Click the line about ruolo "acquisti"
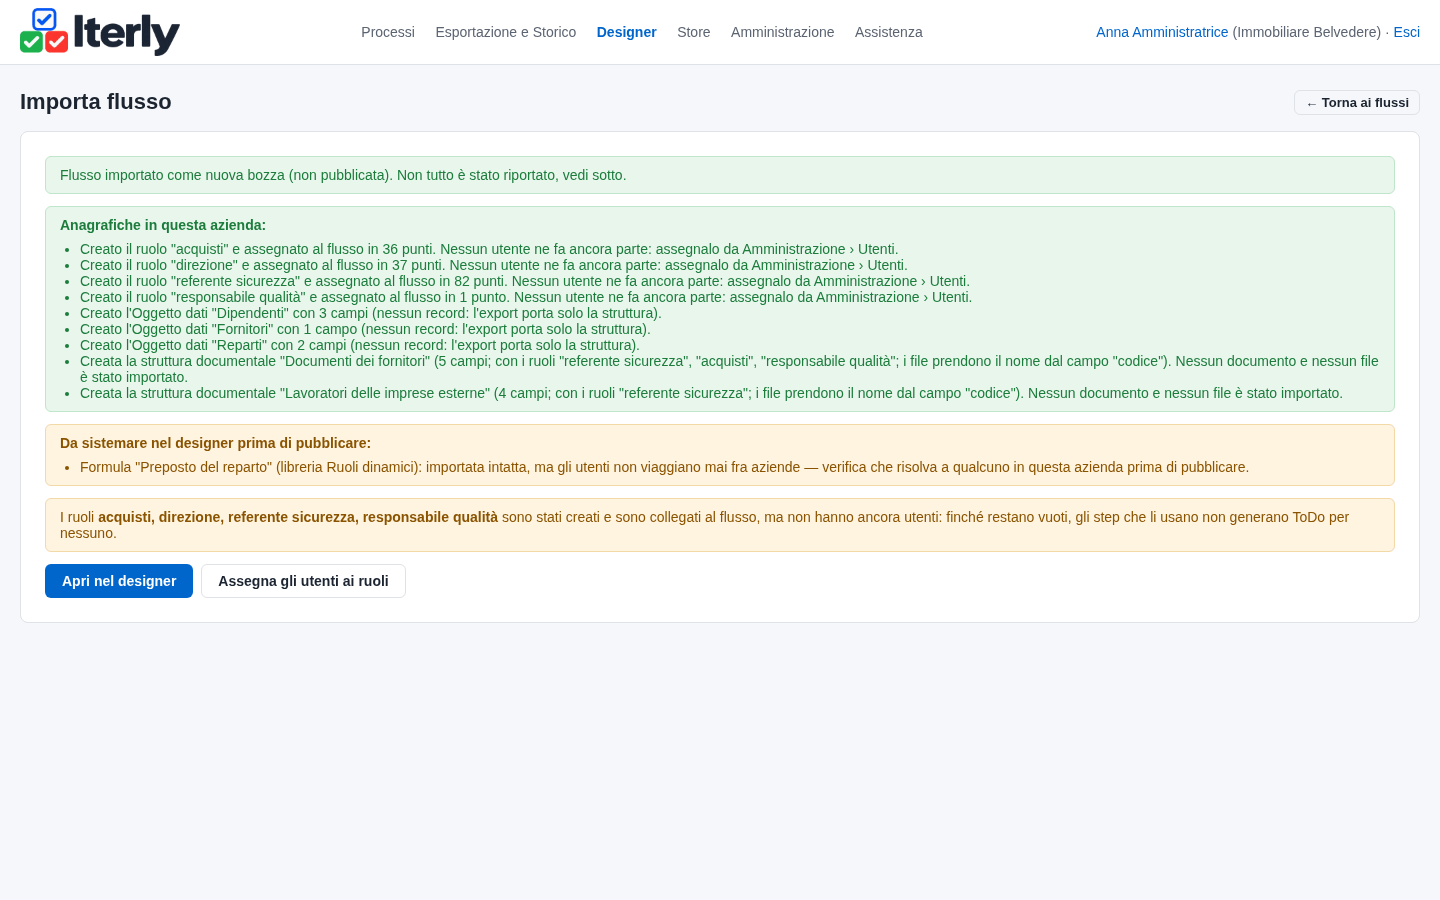This screenshot has width=1440, height=900. point(489,249)
